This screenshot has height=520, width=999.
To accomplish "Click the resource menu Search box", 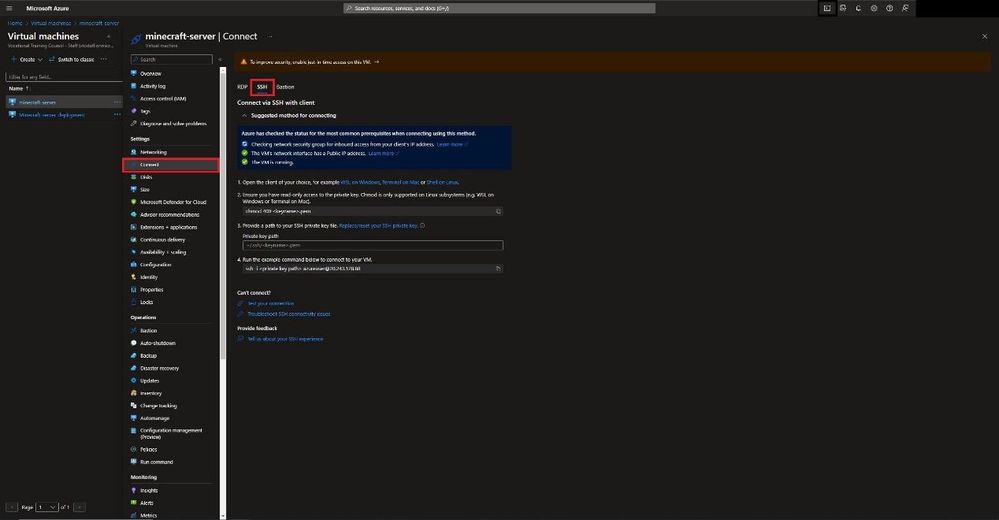I will pyautogui.click(x=171, y=59).
